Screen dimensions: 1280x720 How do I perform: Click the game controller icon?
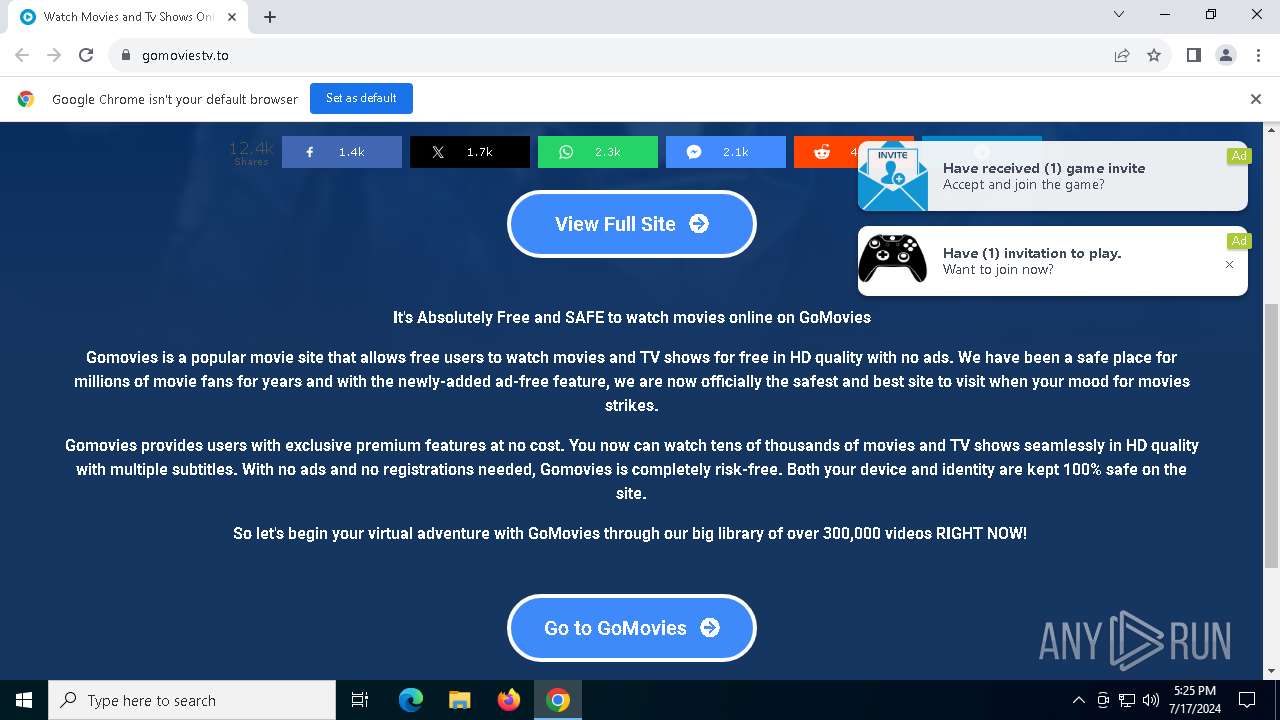pos(893,260)
